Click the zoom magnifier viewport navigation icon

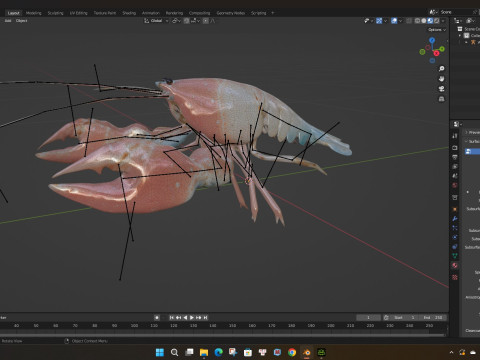click(x=442, y=69)
